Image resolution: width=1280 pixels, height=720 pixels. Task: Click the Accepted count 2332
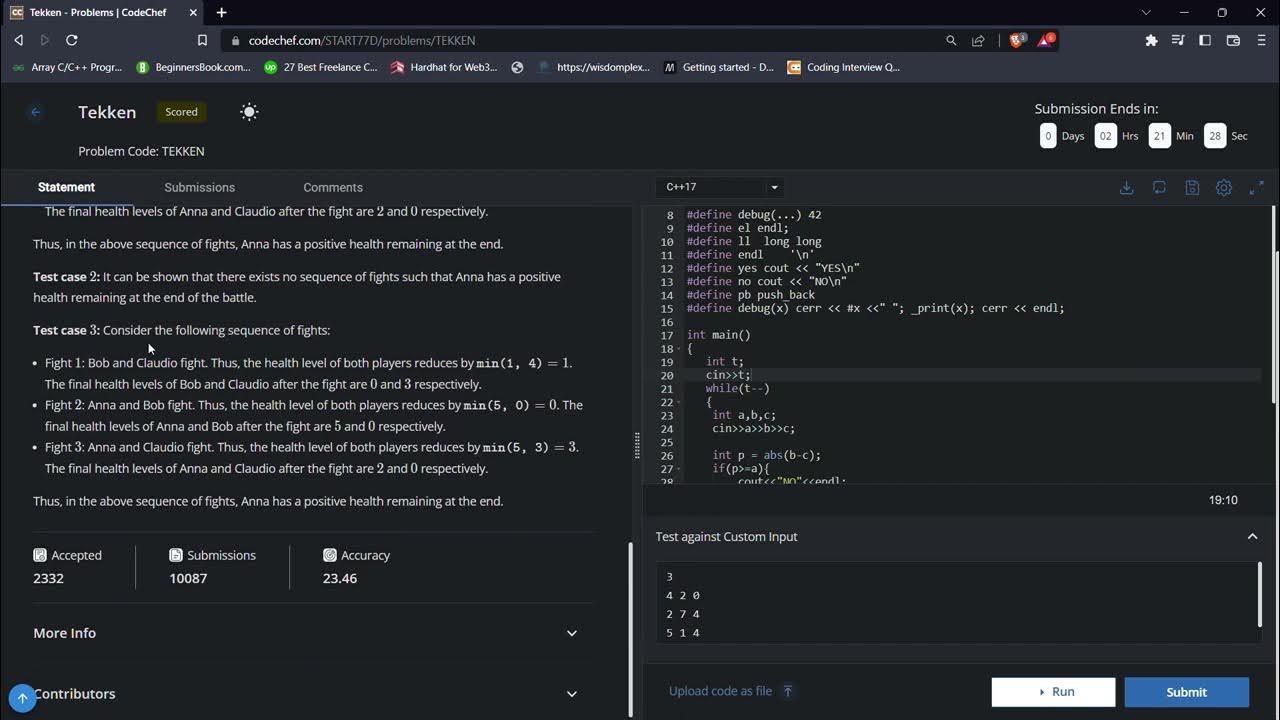(48, 578)
